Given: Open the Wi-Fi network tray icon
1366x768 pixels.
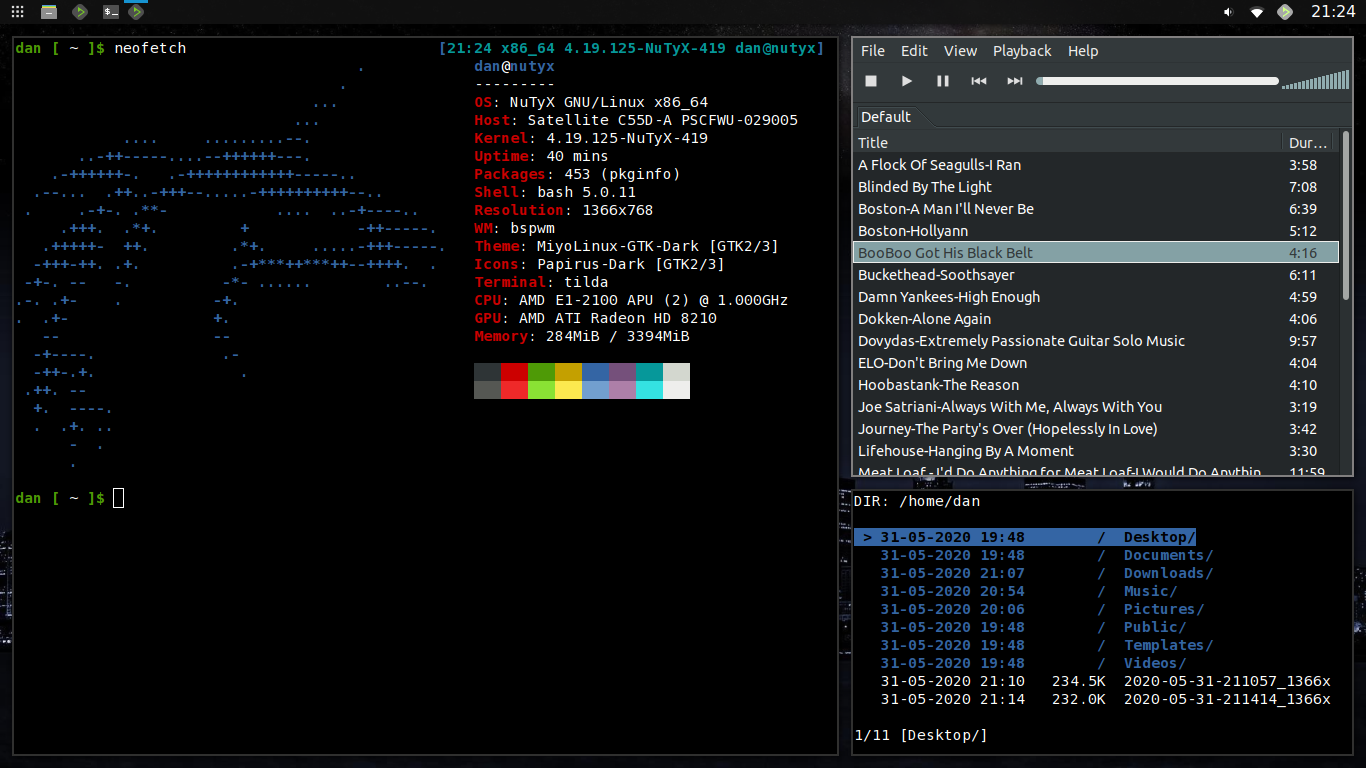Looking at the screenshot, I should (x=1257, y=12).
